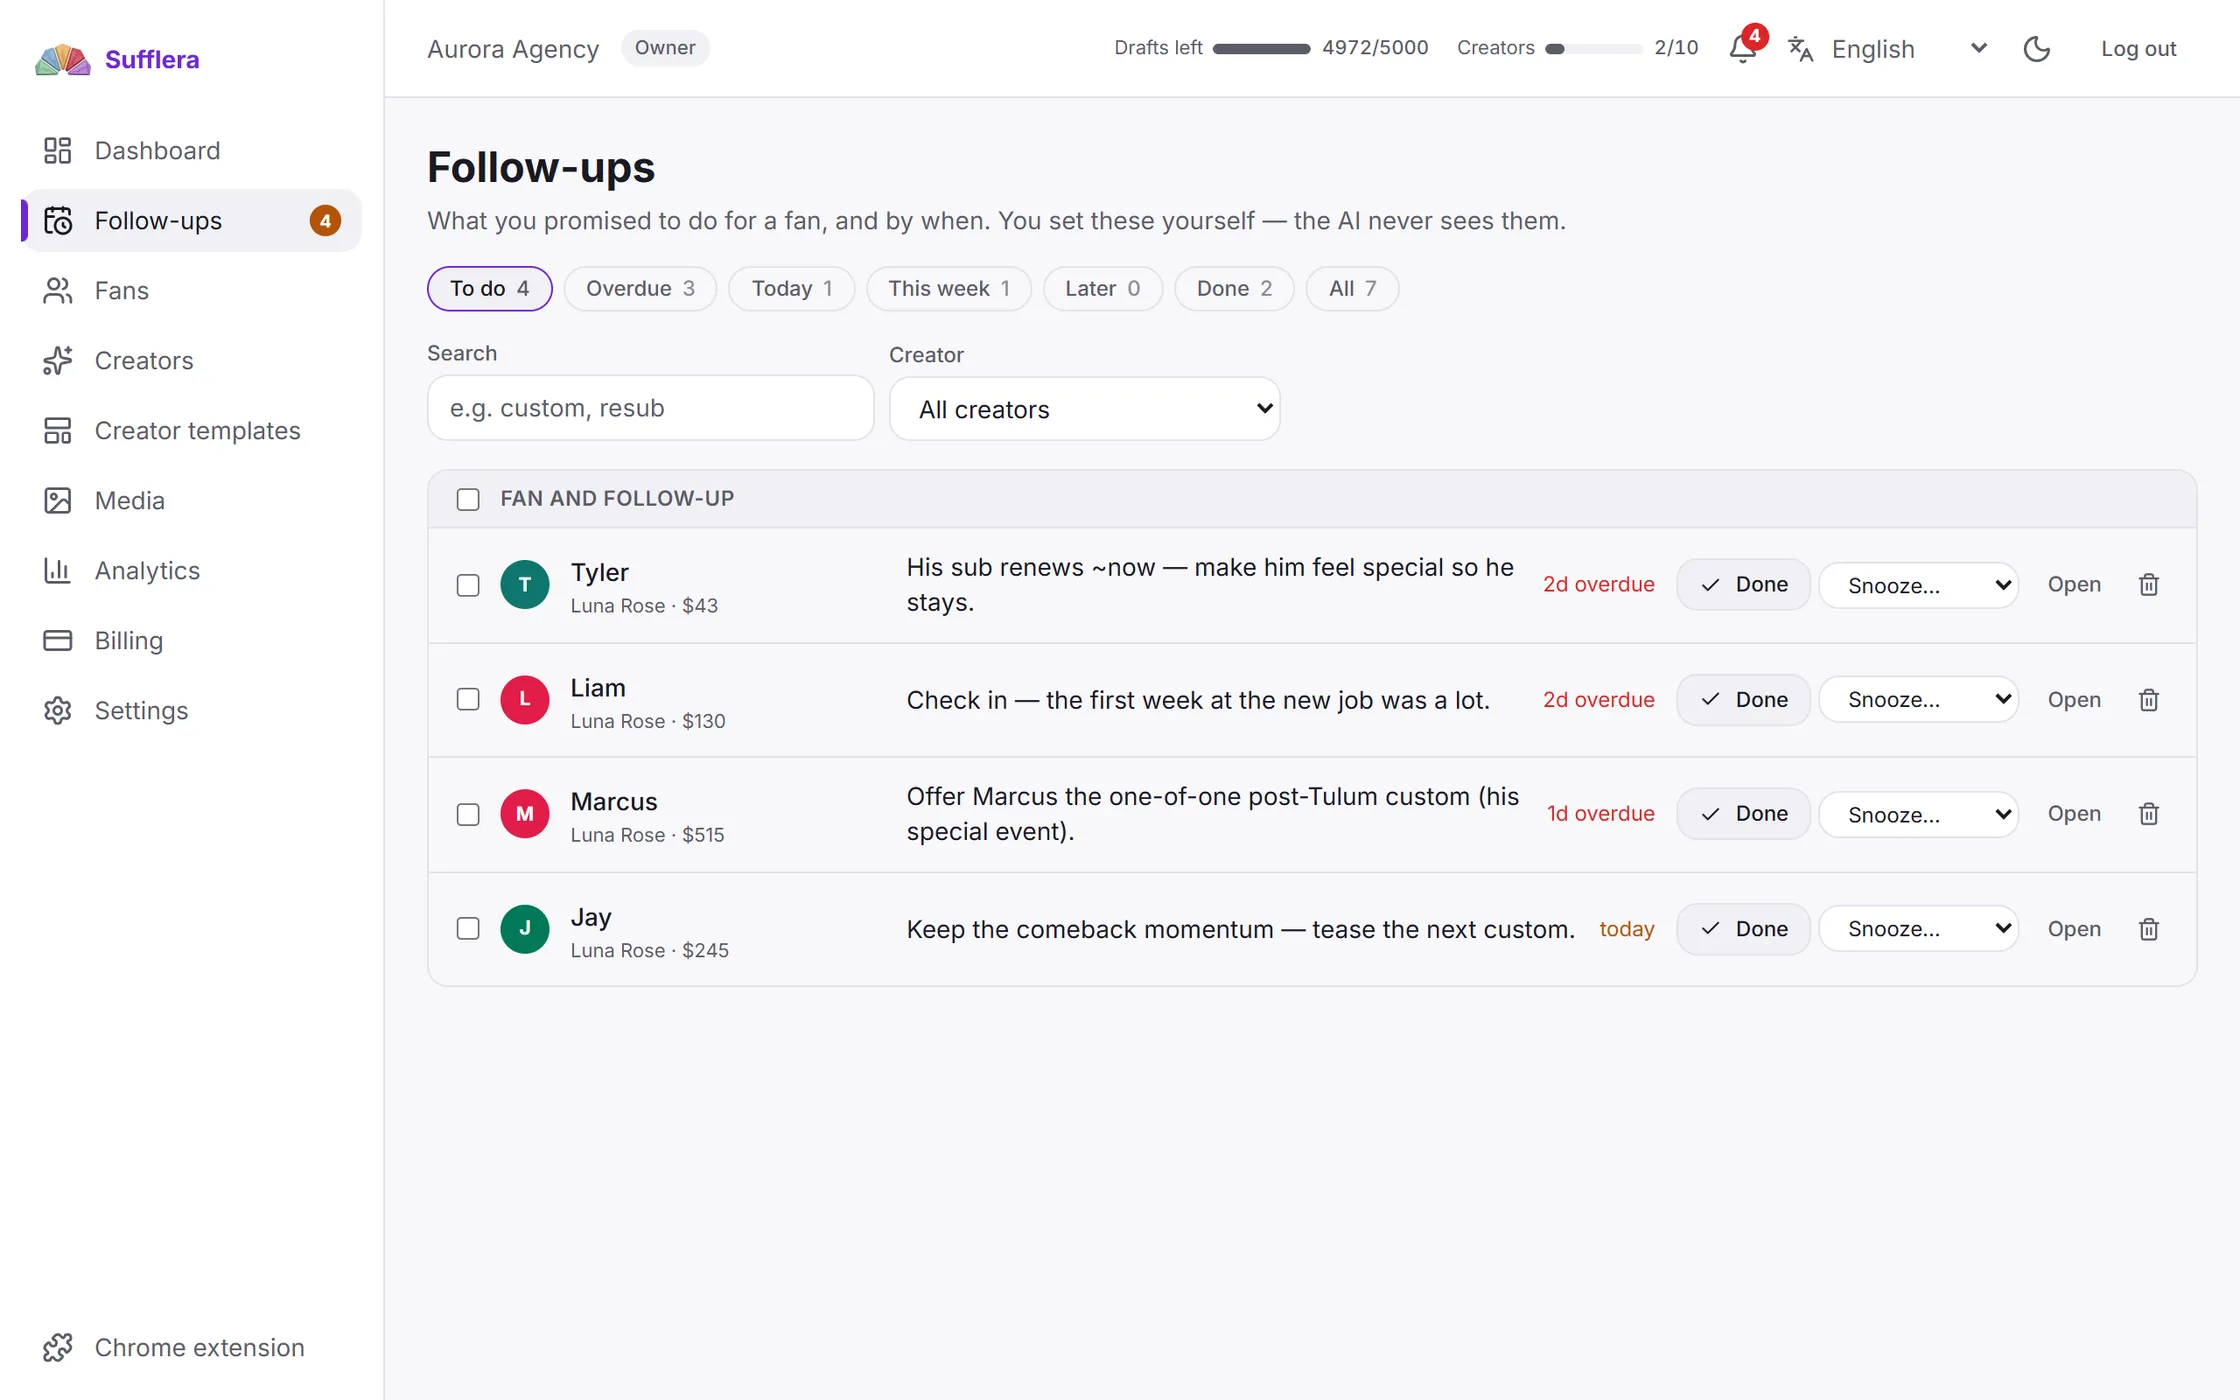Open Snooze dropdown for Tyler

(x=1919, y=585)
